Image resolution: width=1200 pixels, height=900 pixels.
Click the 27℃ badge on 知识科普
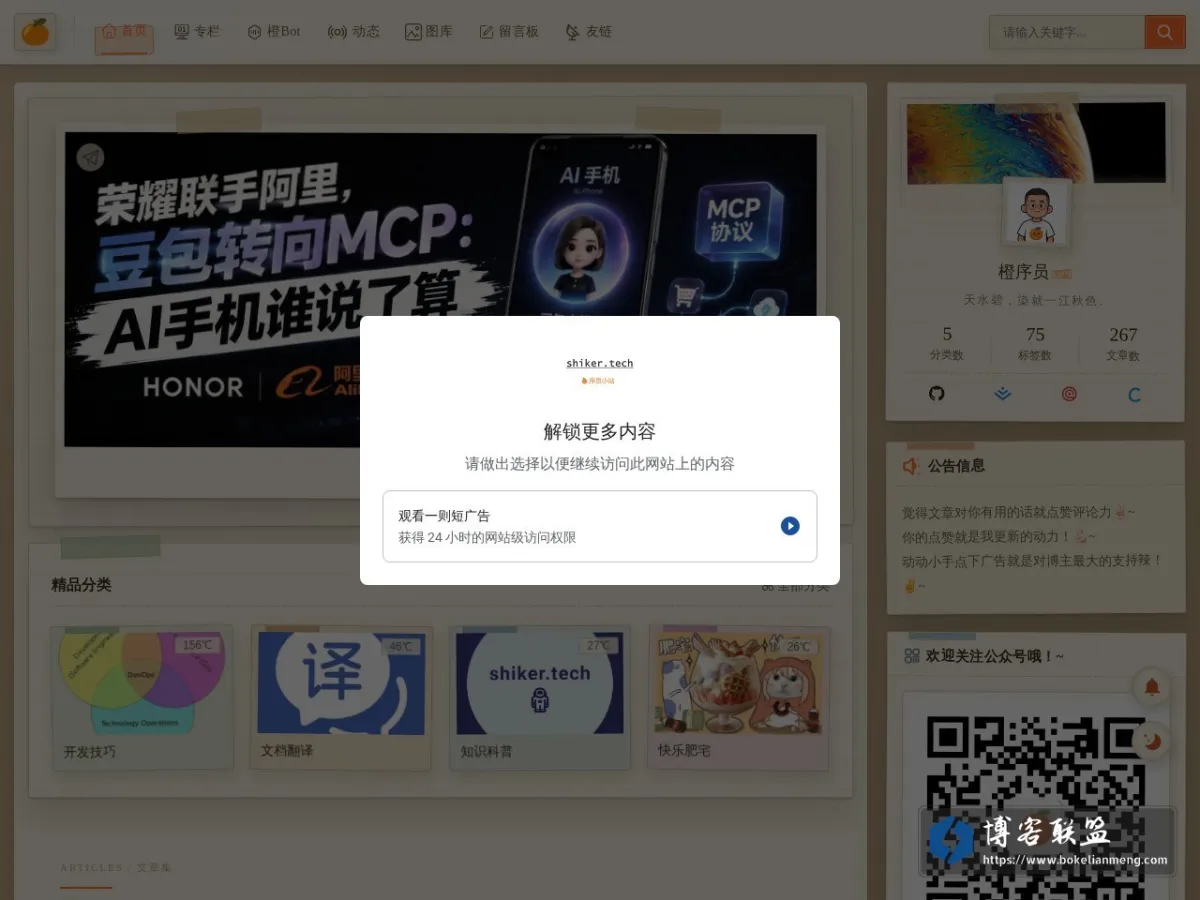click(598, 646)
